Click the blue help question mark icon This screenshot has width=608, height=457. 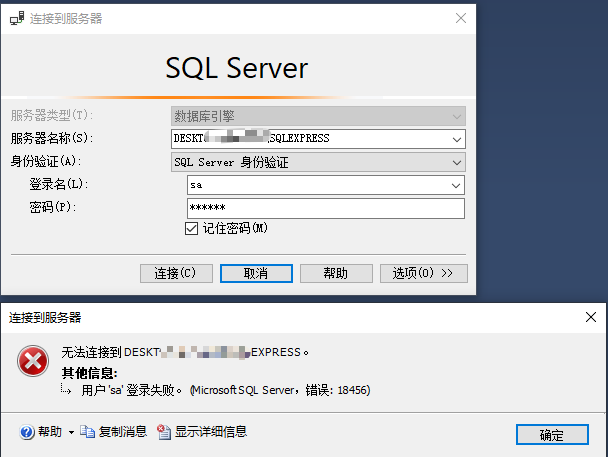(x=27, y=432)
